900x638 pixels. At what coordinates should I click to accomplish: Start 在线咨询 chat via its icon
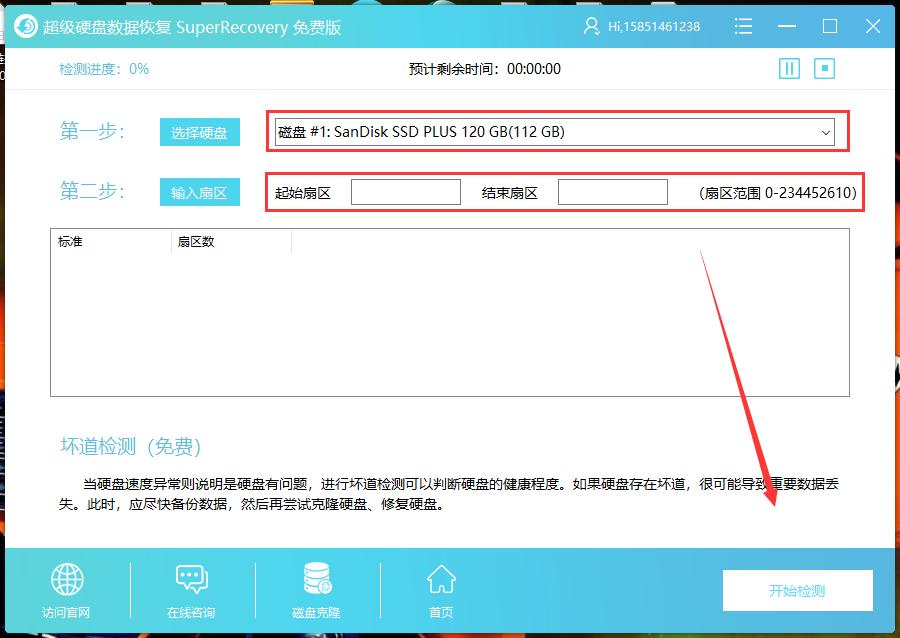[x=190, y=580]
